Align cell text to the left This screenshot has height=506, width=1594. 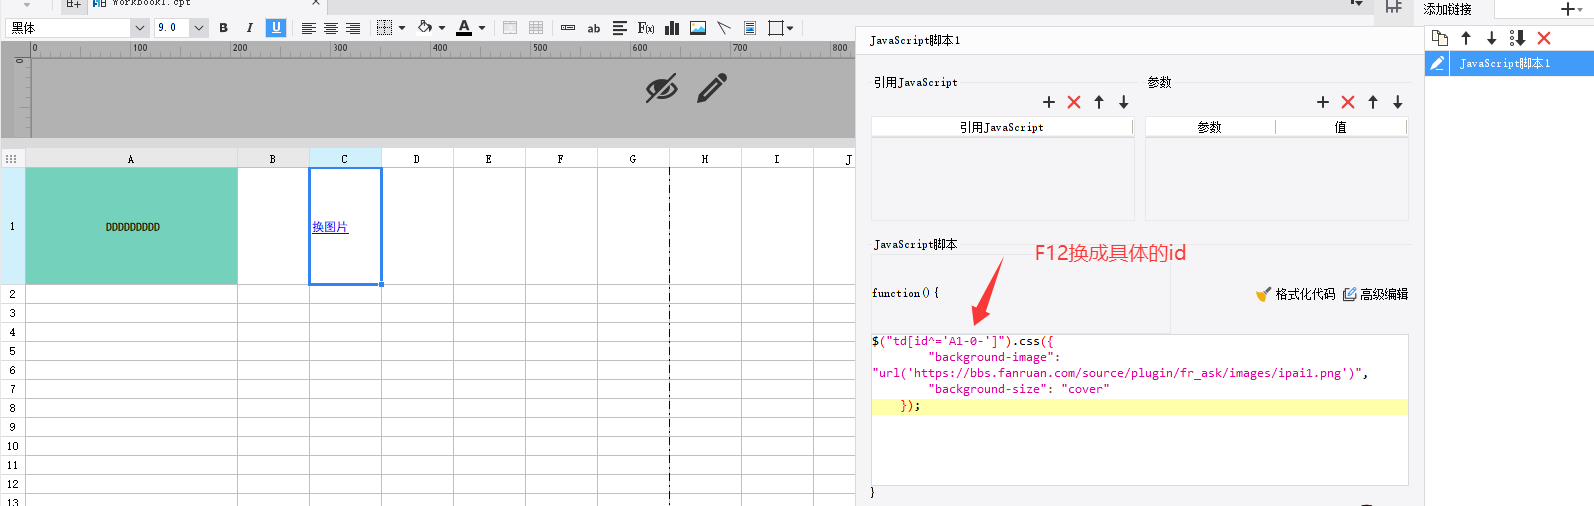tap(309, 28)
